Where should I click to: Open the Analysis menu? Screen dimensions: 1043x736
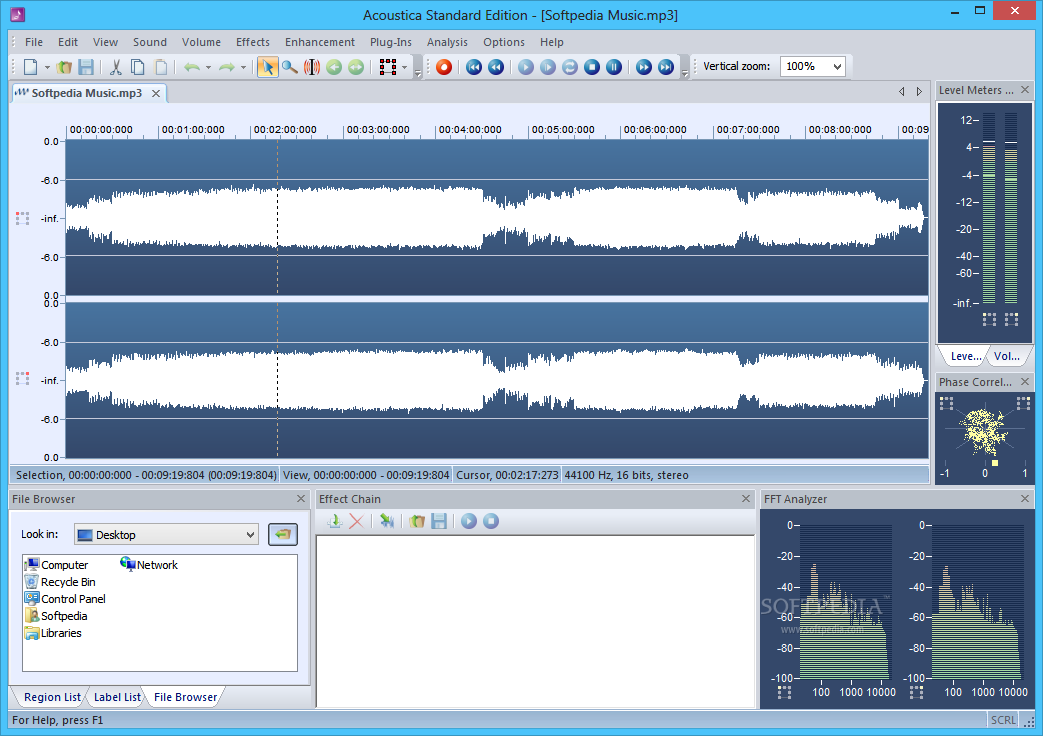447,42
